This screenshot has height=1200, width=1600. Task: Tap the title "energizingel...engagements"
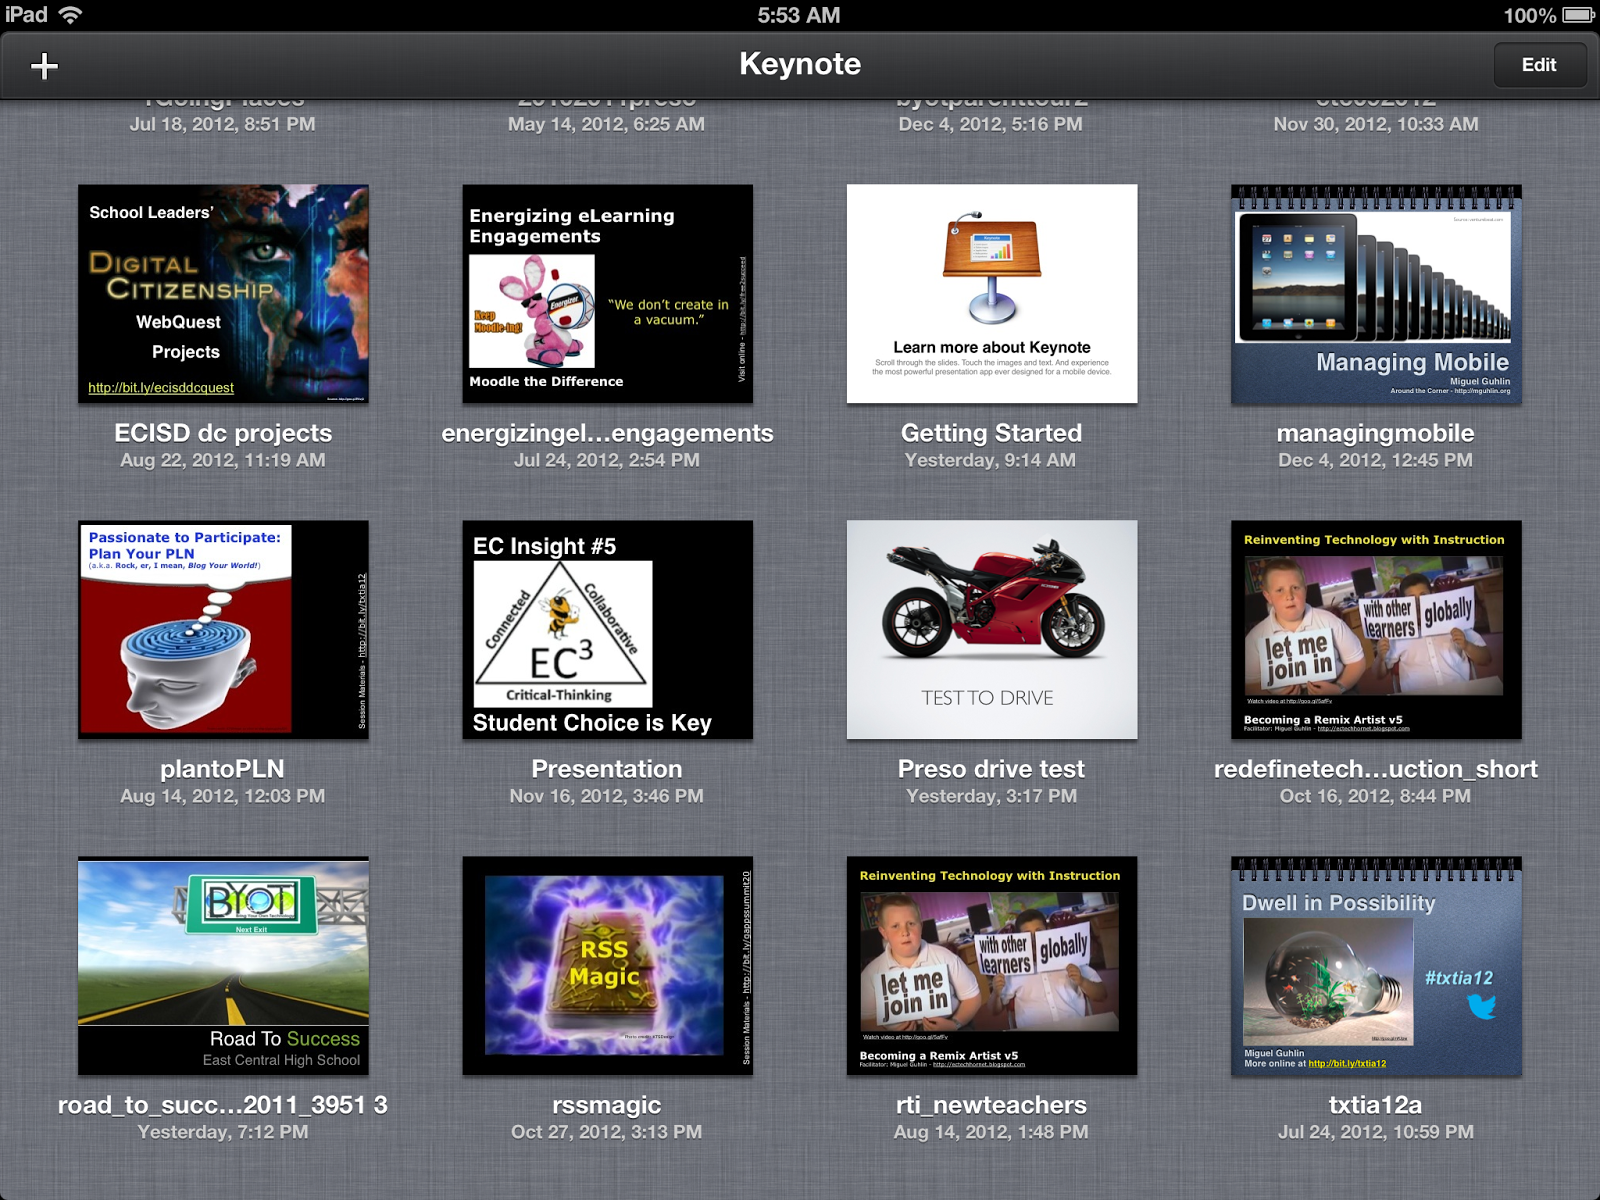point(607,433)
